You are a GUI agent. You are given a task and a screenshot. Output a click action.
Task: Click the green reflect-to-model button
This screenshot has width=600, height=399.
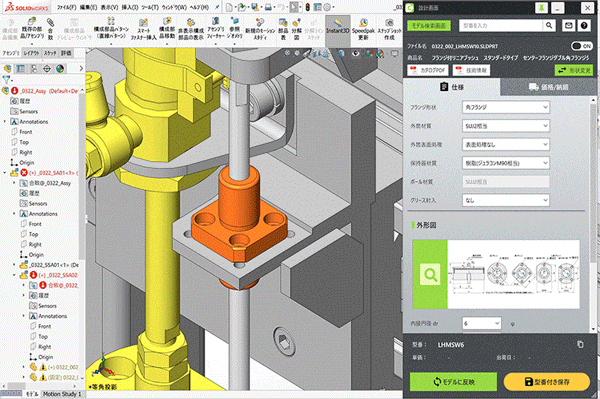(x=453, y=382)
